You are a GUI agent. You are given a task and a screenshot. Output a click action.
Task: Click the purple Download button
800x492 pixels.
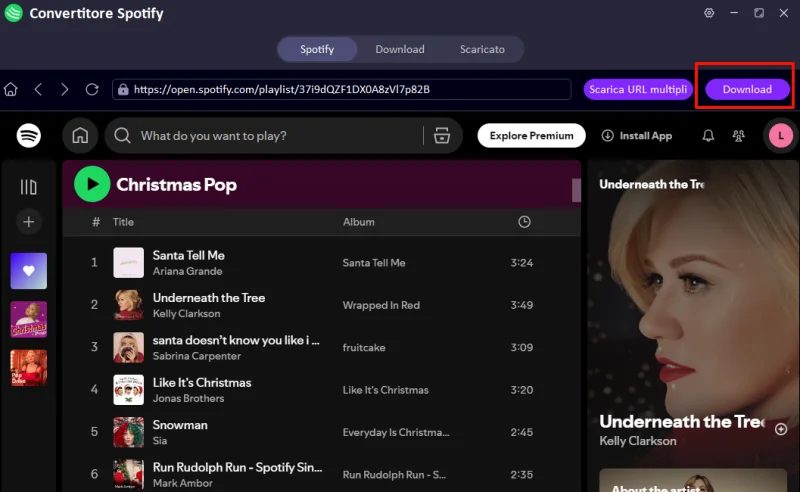[x=747, y=89]
